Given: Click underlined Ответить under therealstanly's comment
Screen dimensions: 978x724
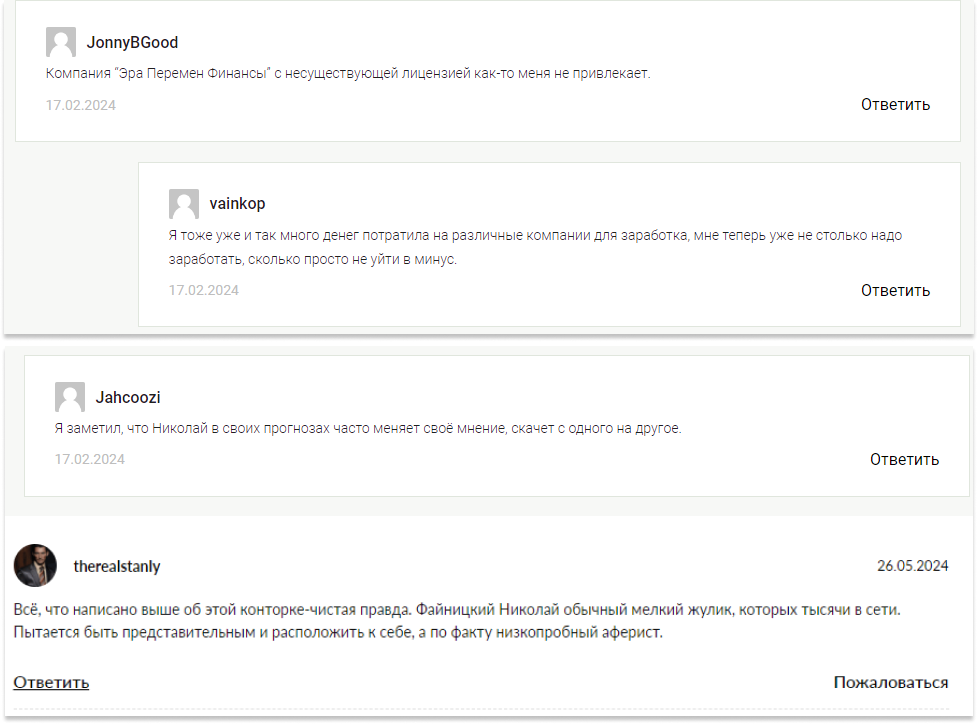Looking at the screenshot, I should coord(51,682).
